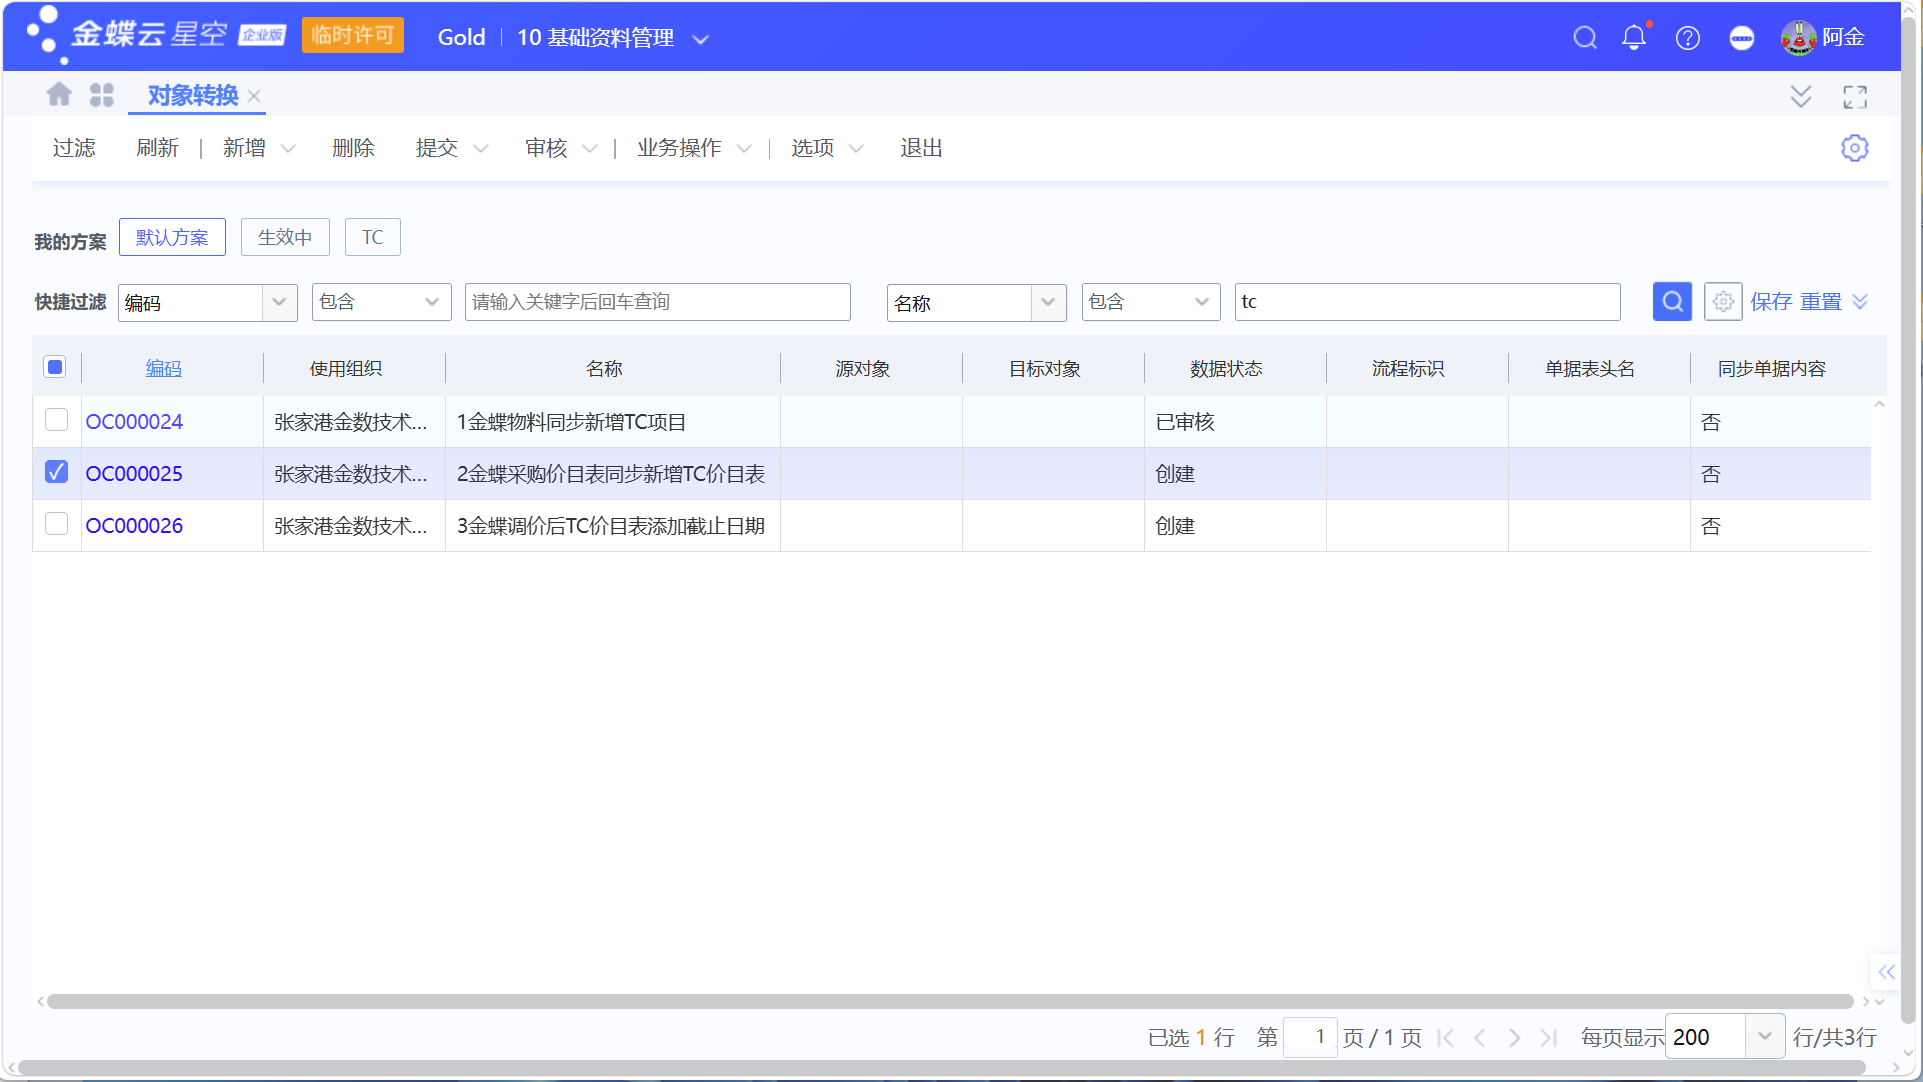The height and width of the screenshot is (1082, 1923).
Task: Collapse side panel with double-left arrows
Action: [1886, 972]
